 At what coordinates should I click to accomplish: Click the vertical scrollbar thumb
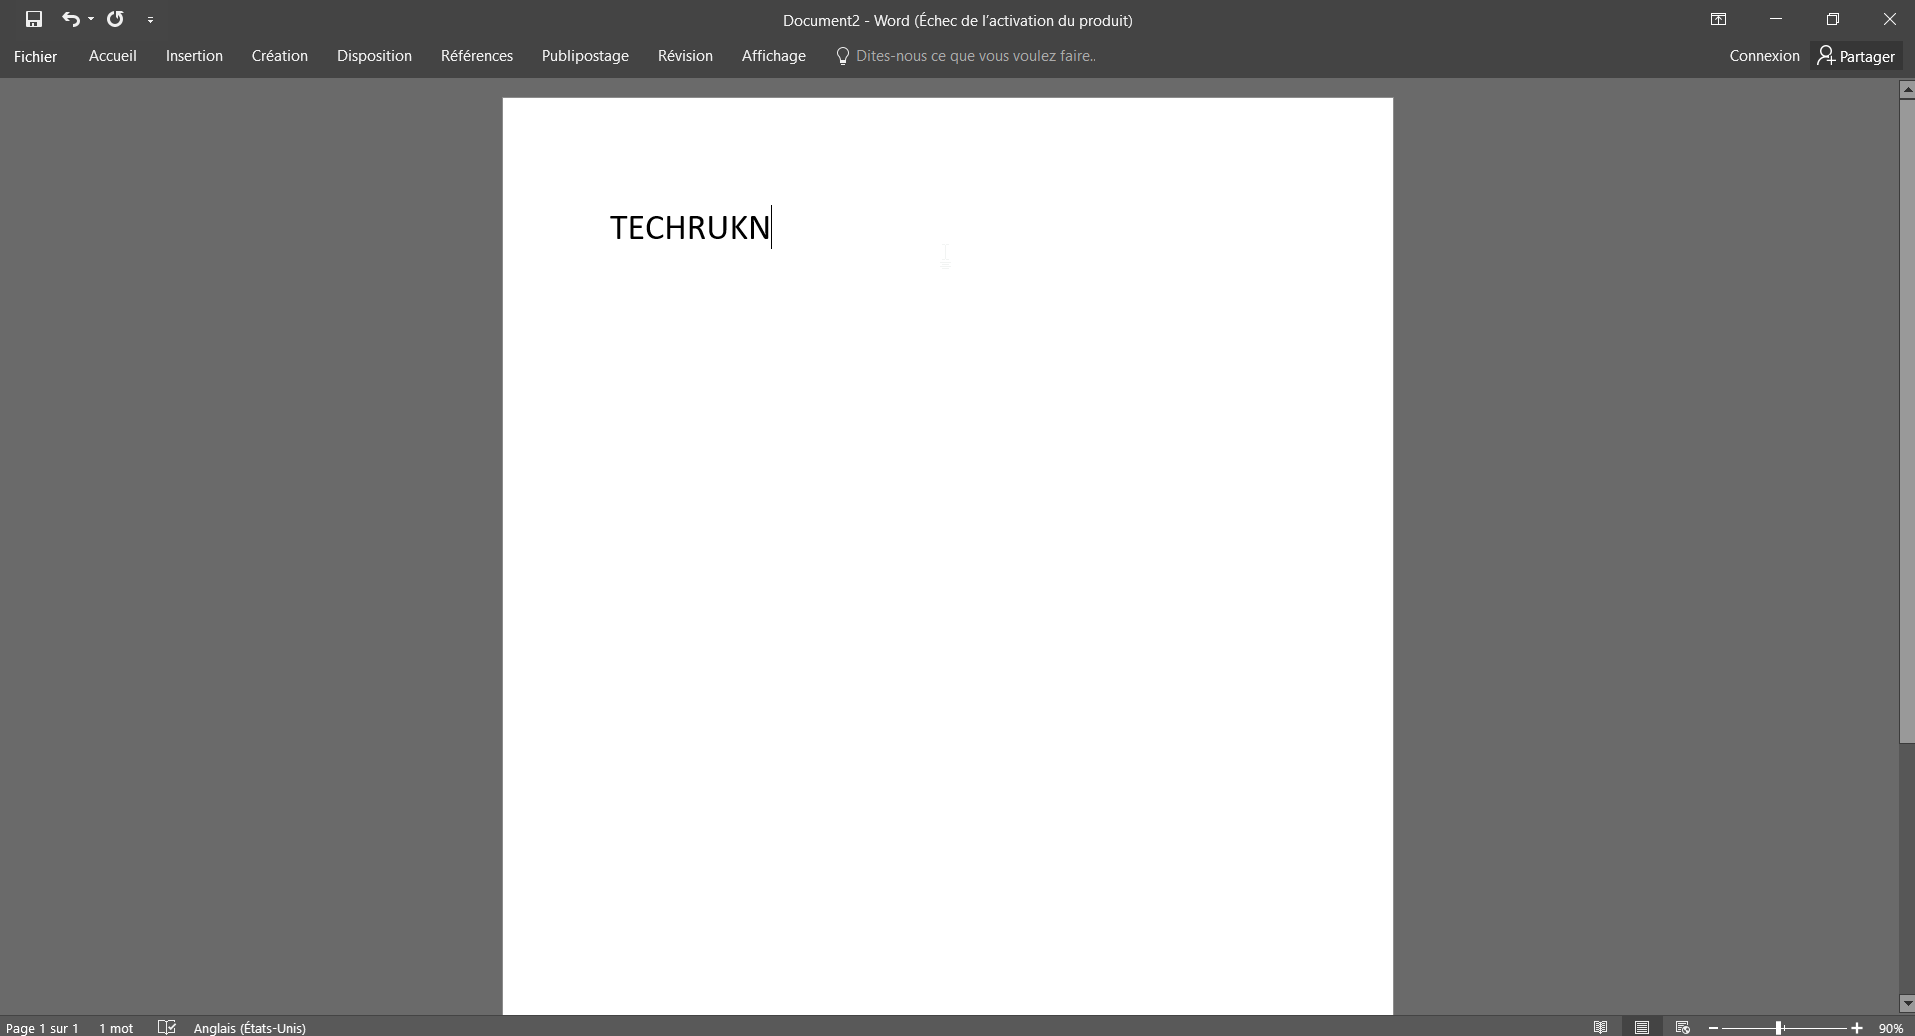coord(1907,421)
